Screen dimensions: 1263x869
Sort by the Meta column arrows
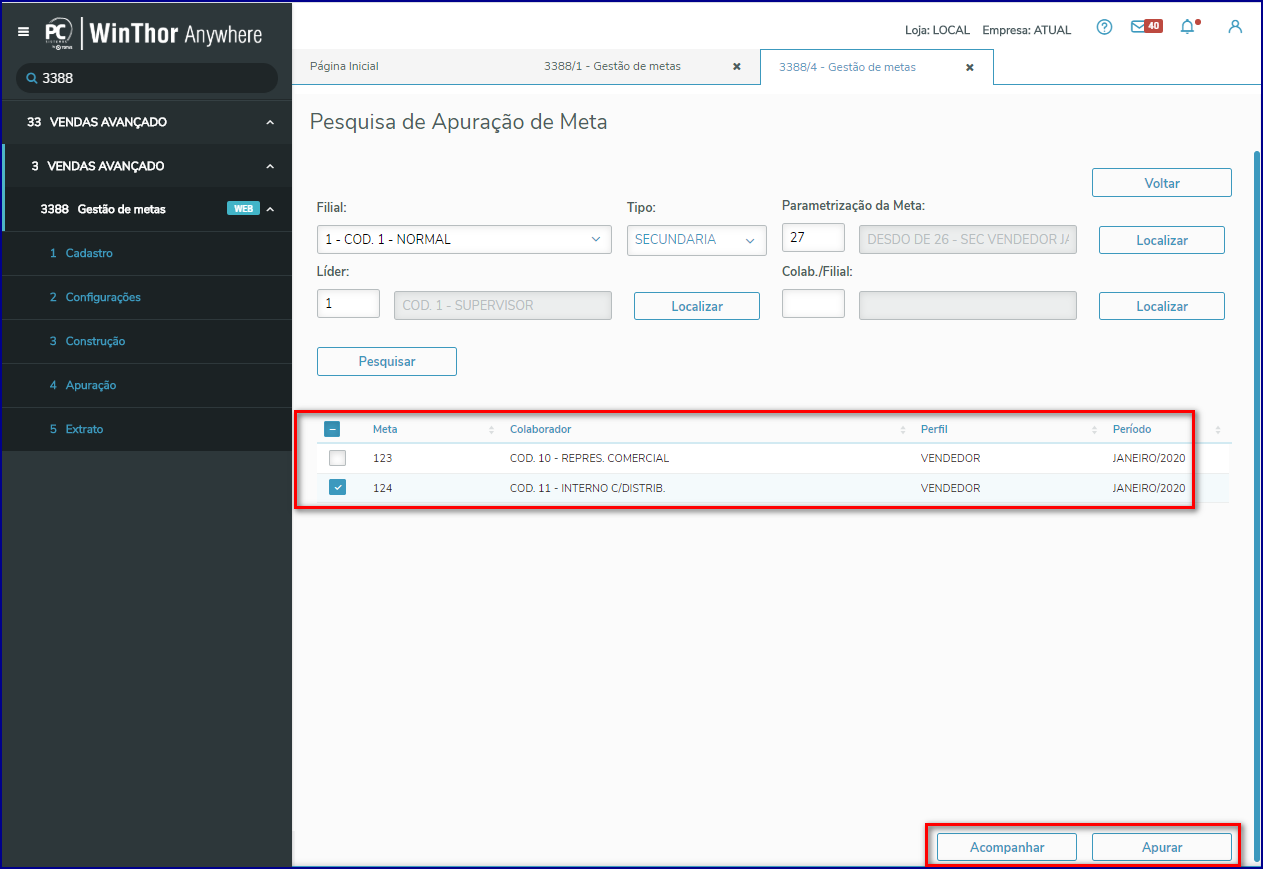coord(491,429)
